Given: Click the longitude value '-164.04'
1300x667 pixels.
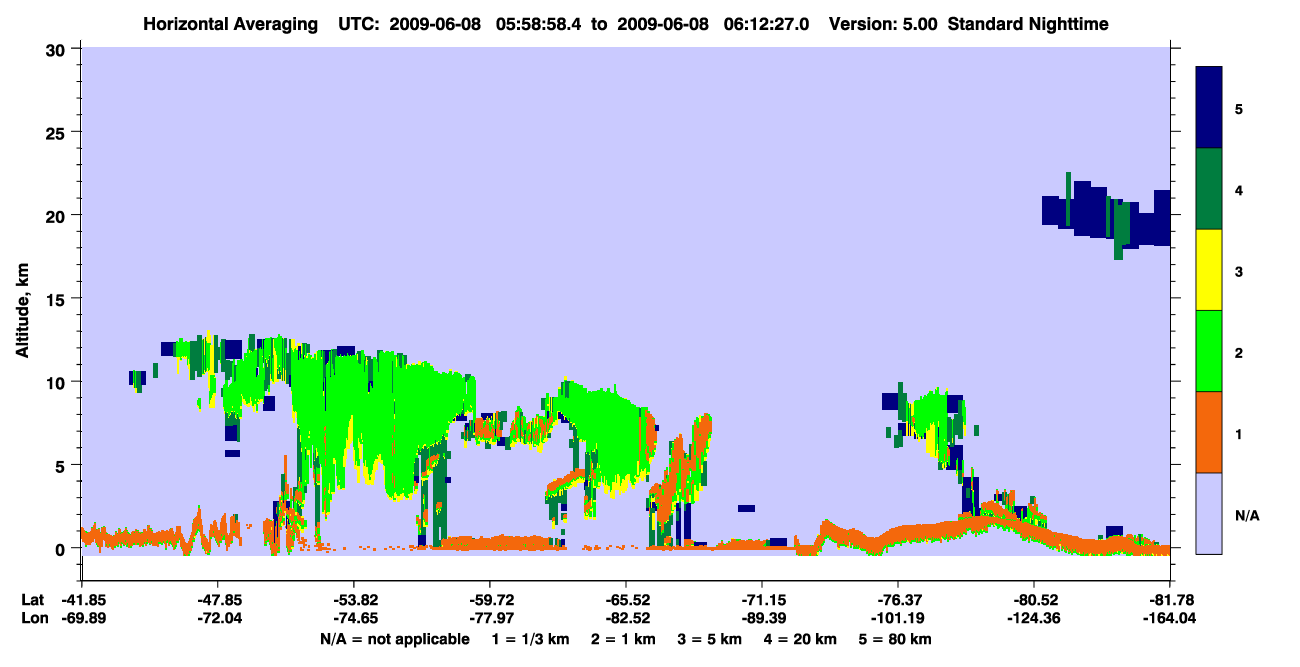Looking at the screenshot, I should (1170, 618).
